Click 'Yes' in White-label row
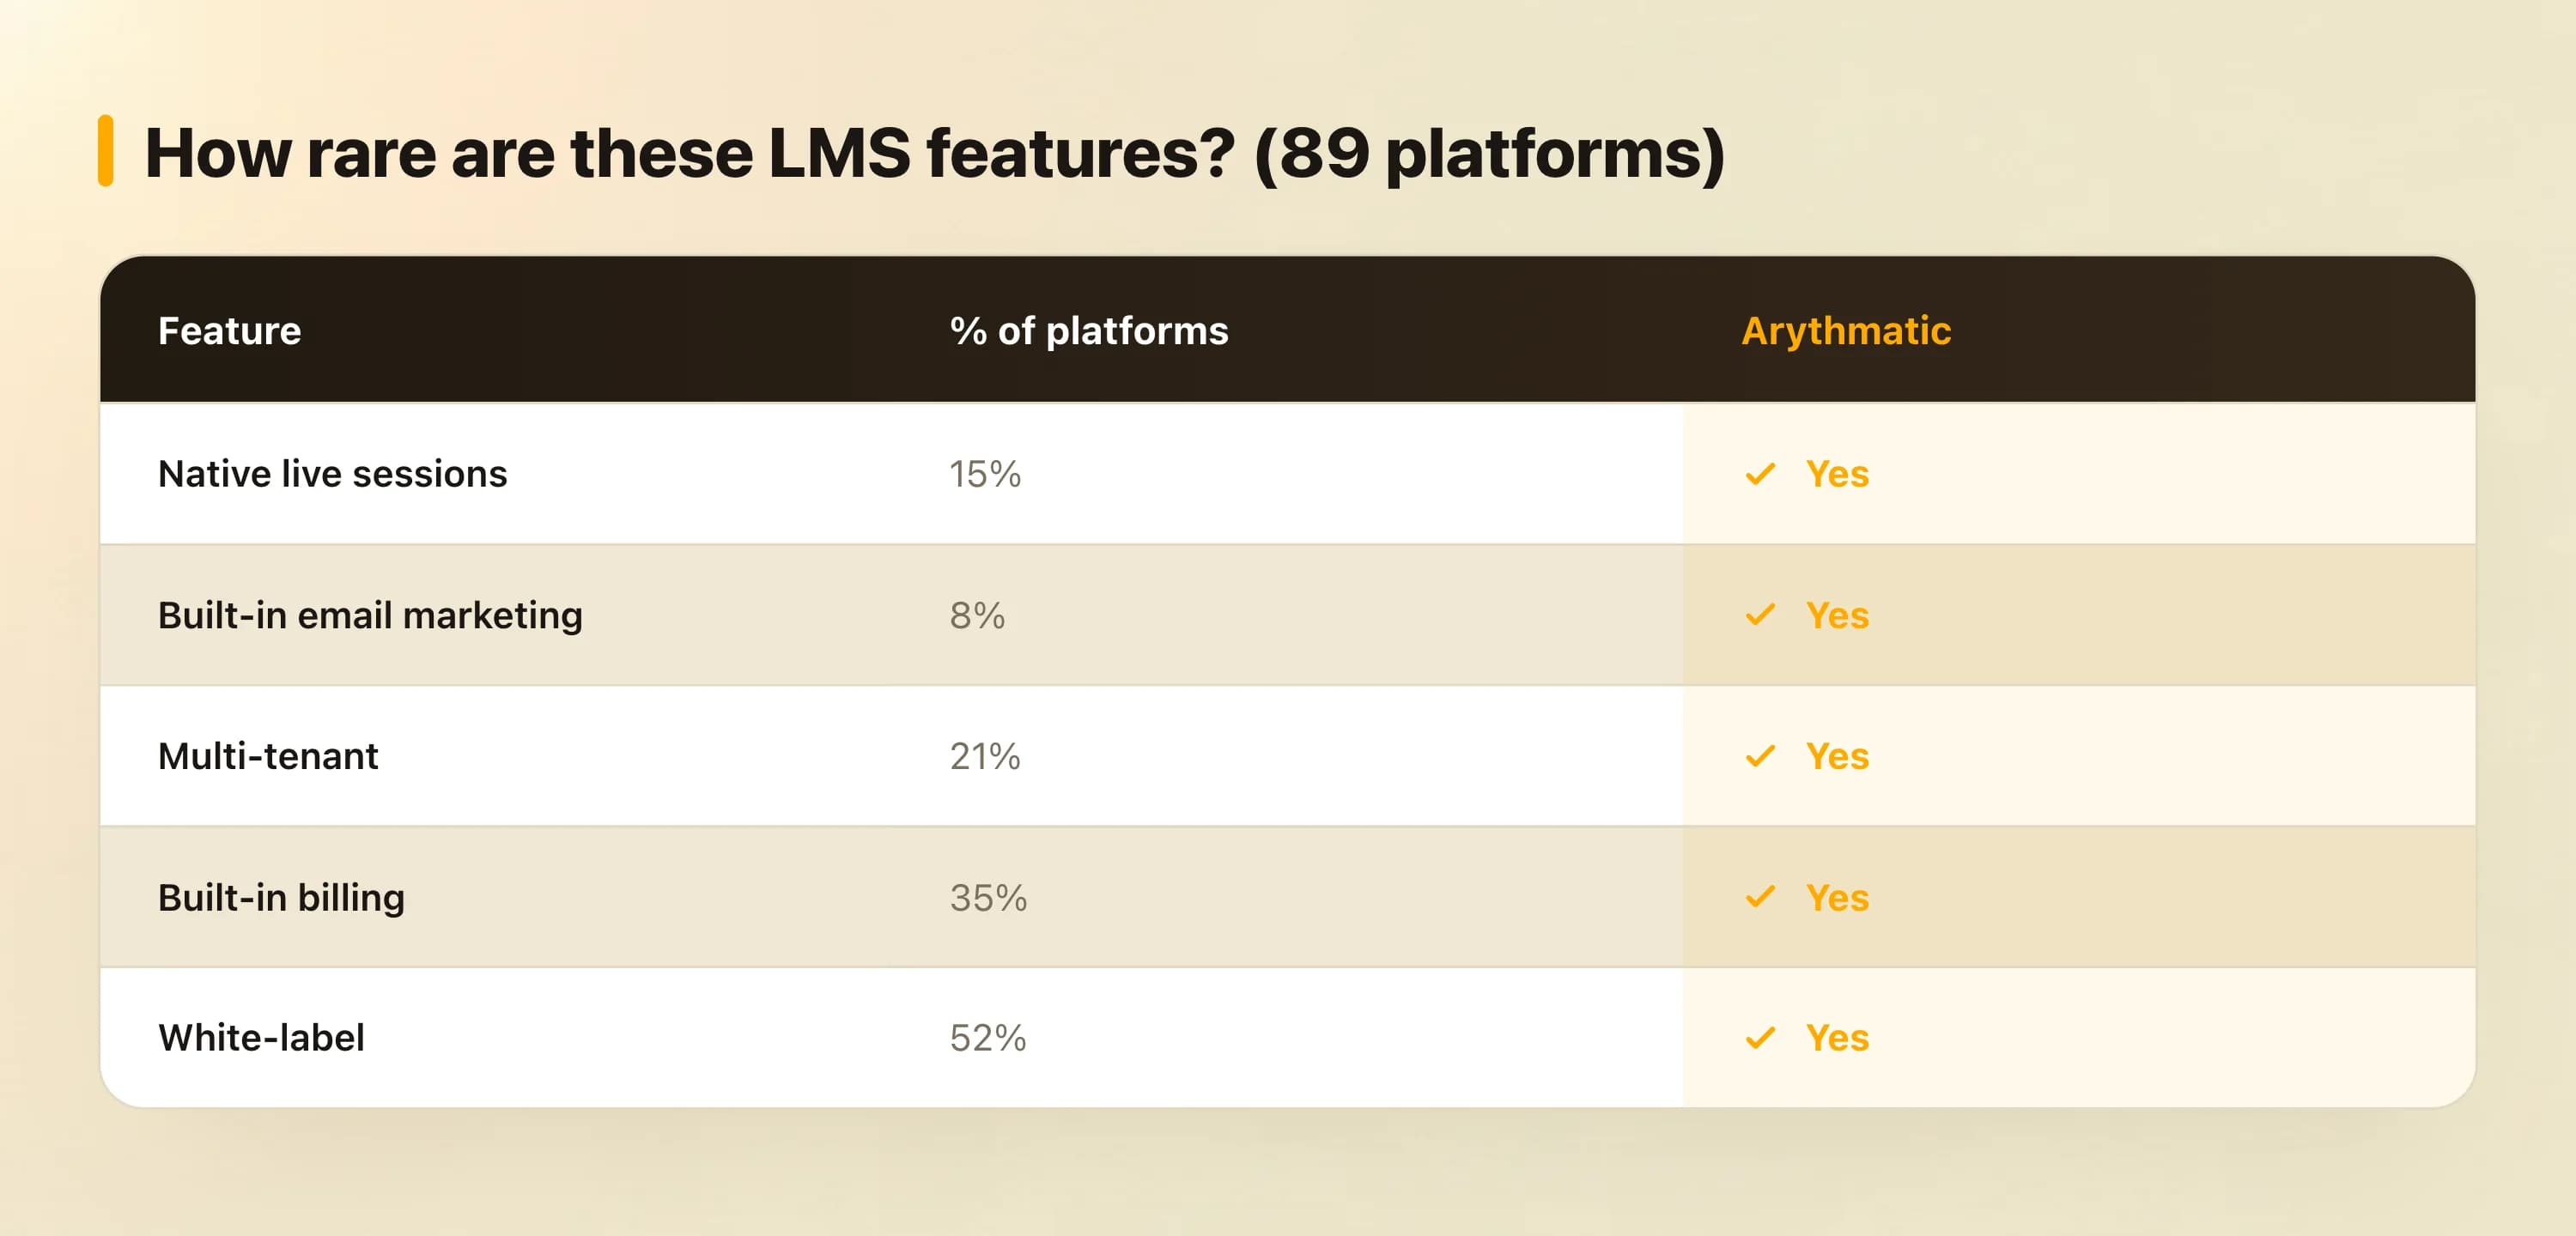Screen dimensions: 2576x1236 tap(1837, 1038)
